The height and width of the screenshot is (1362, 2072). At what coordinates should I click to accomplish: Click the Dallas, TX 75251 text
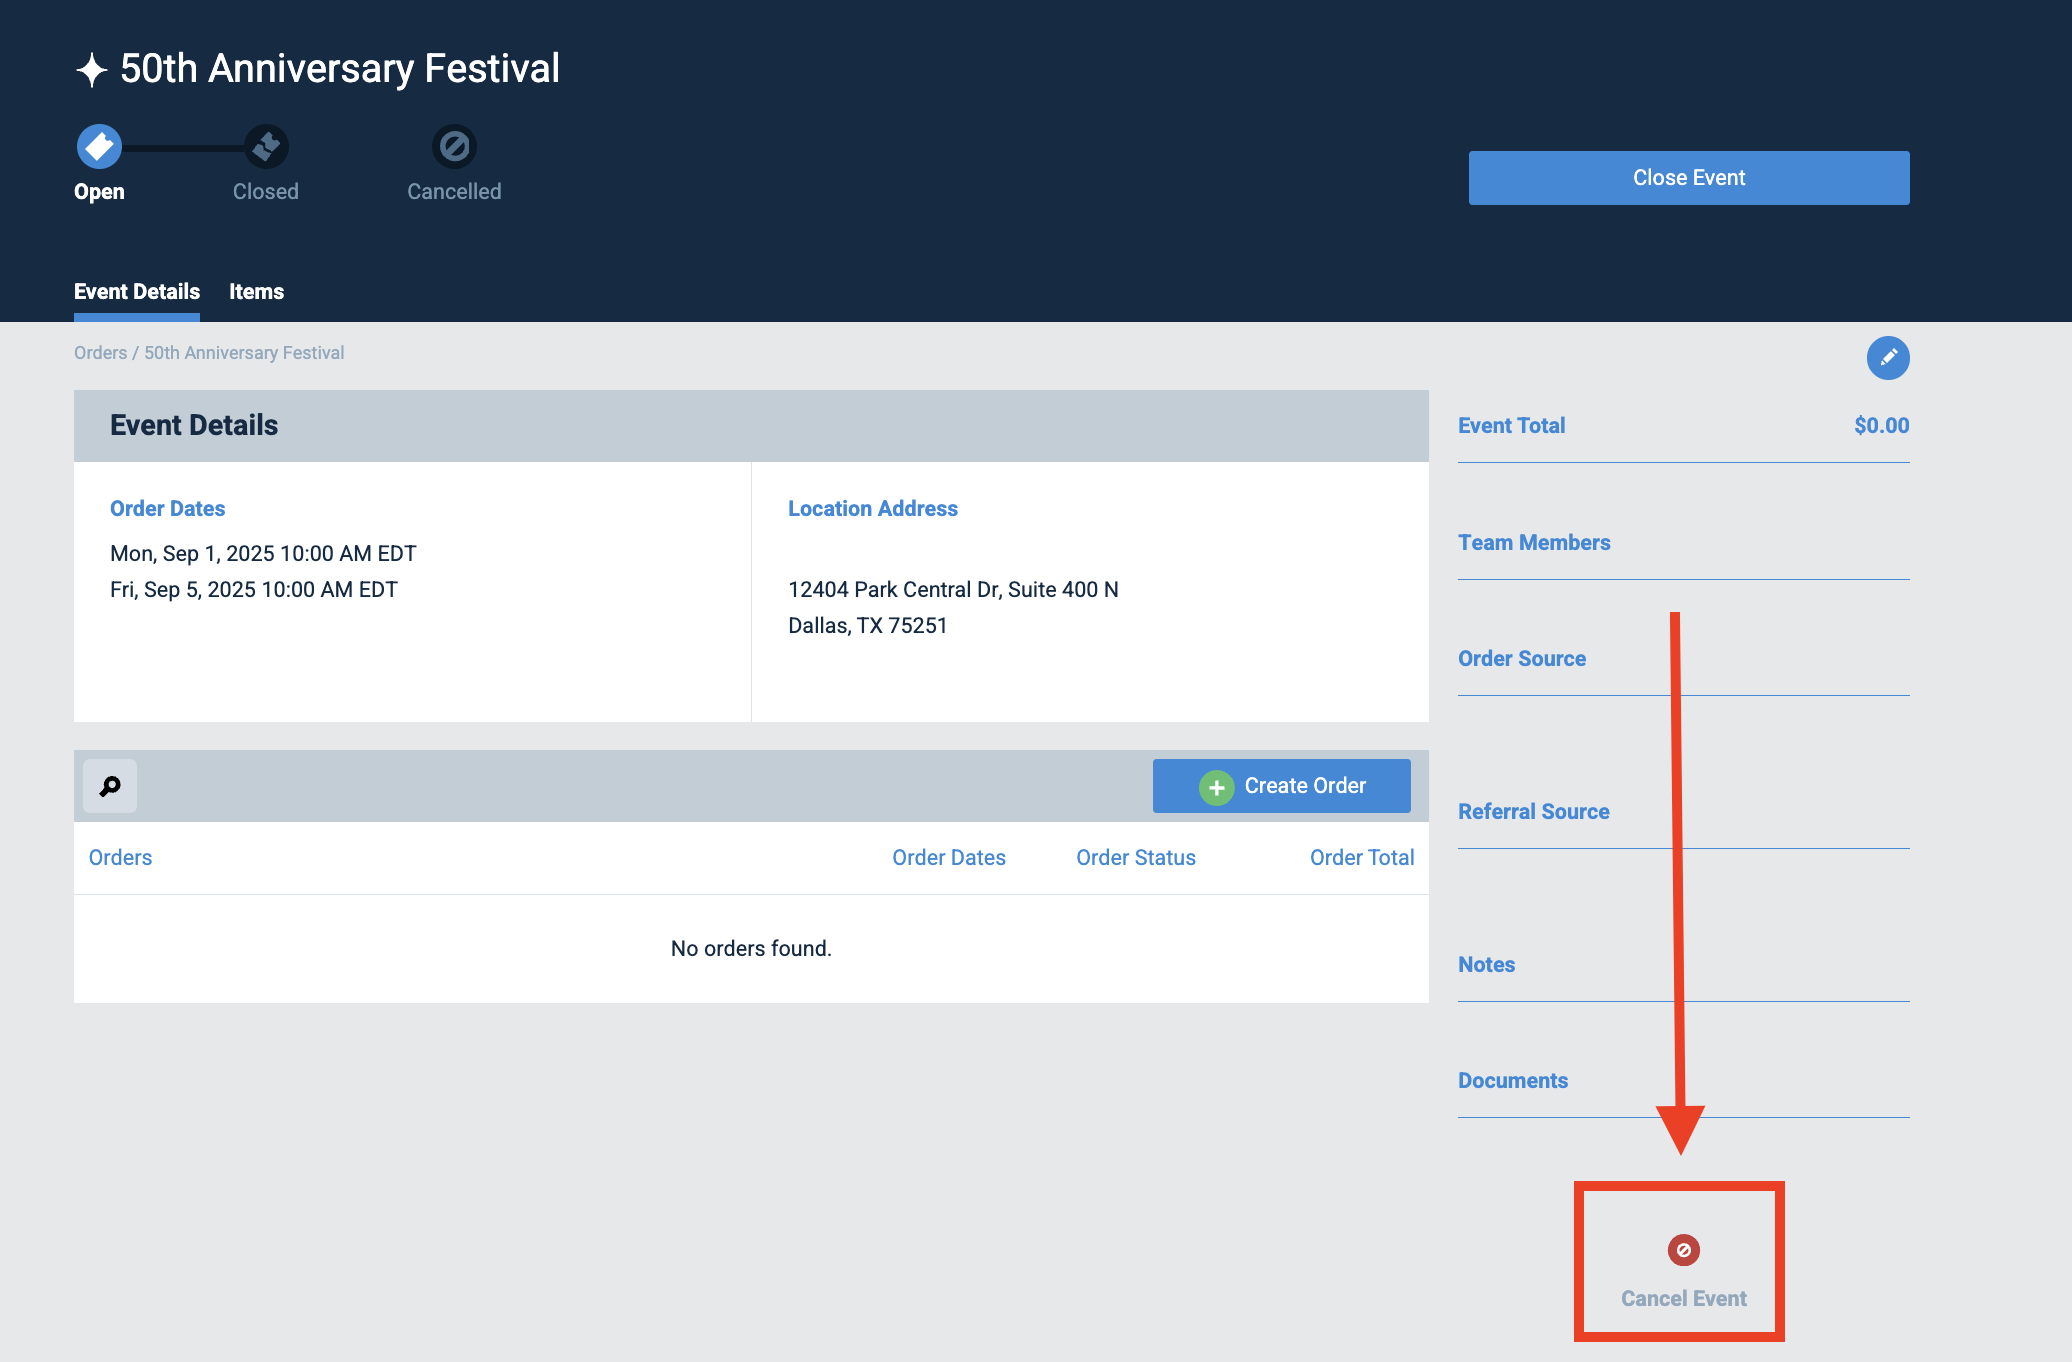coord(867,626)
